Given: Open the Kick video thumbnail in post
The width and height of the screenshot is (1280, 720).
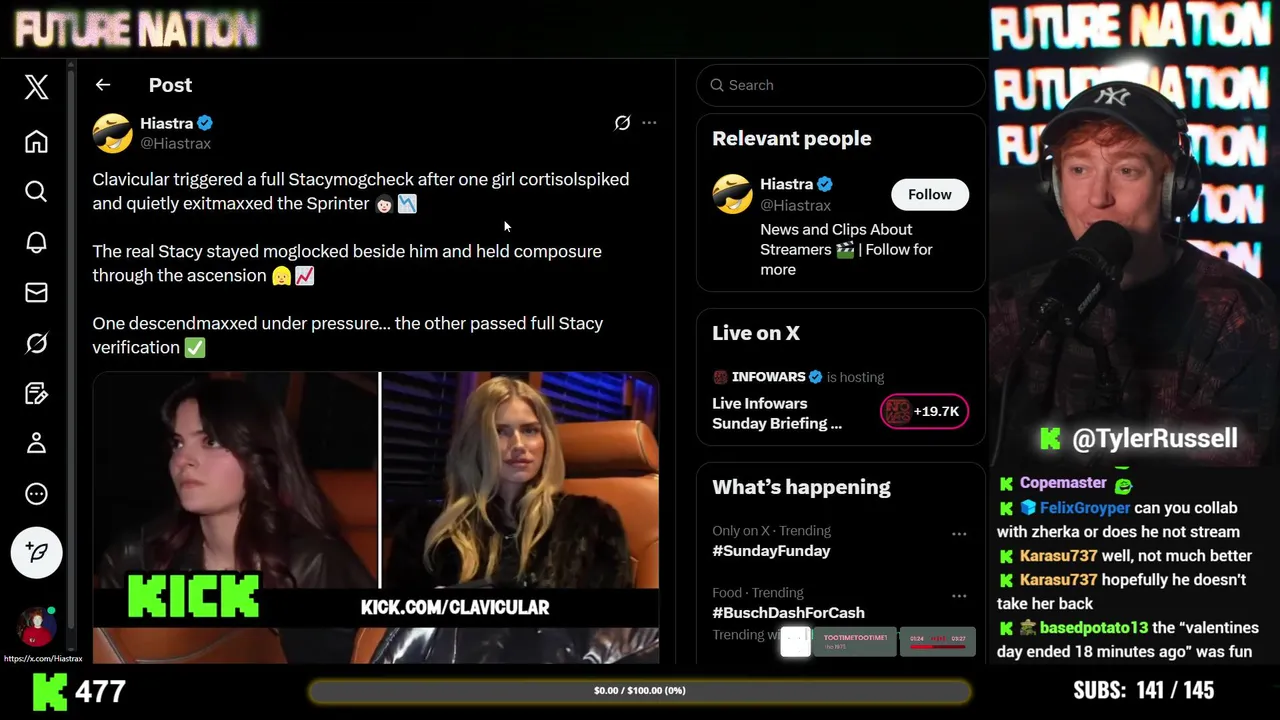Looking at the screenshot, I should [376, 517].
